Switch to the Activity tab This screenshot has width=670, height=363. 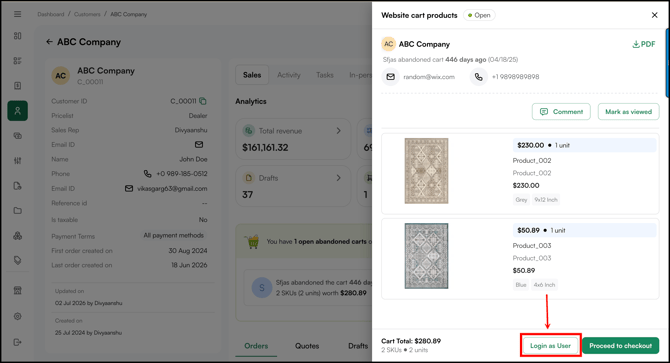289,75
